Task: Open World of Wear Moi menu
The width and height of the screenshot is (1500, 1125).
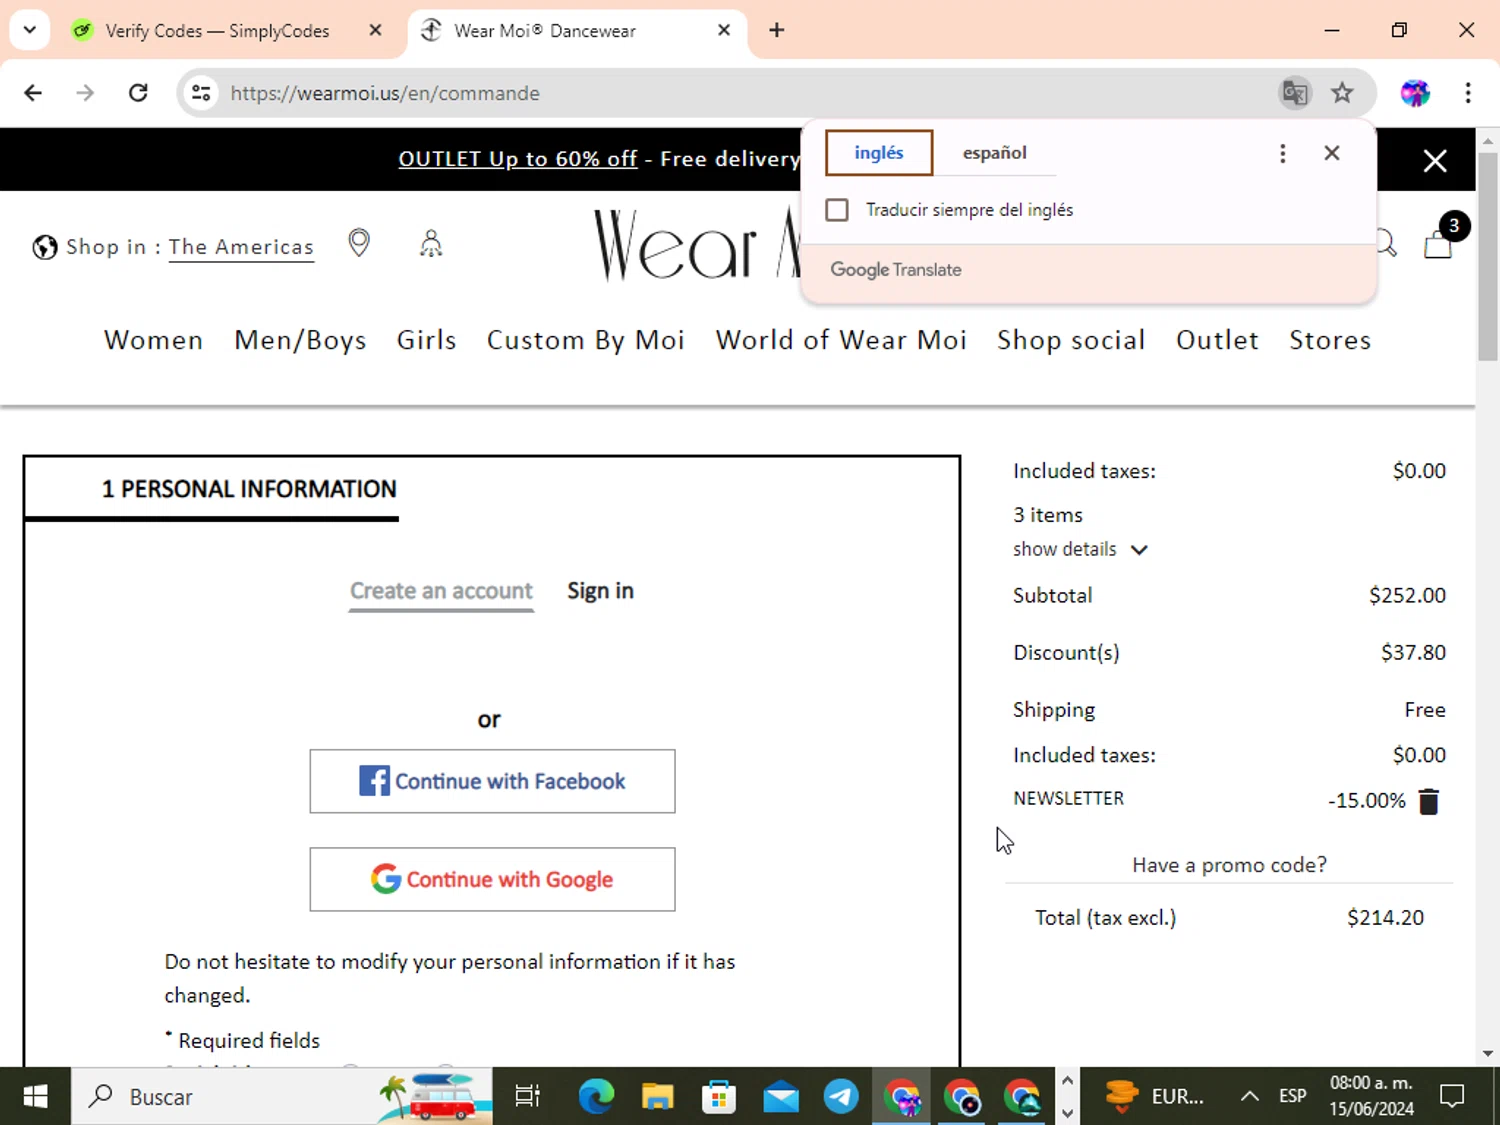Action: click(x=841, y=340)
